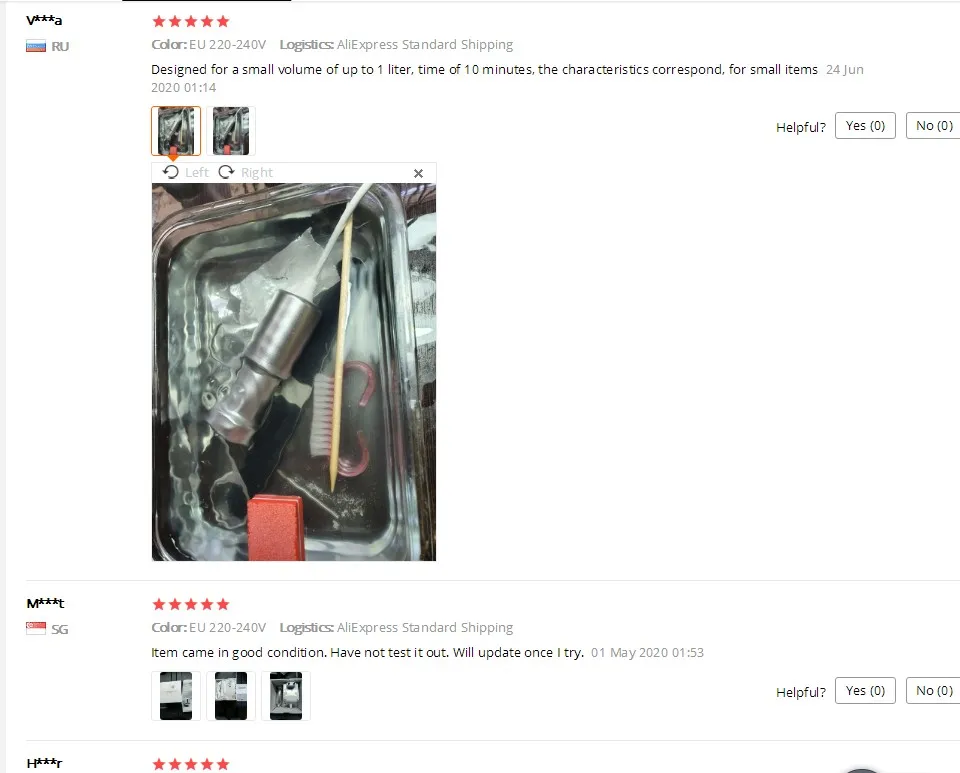Screen dimensions: 960x773
Task: Click the star rating of V***a's review
Action: pos(190,21)
